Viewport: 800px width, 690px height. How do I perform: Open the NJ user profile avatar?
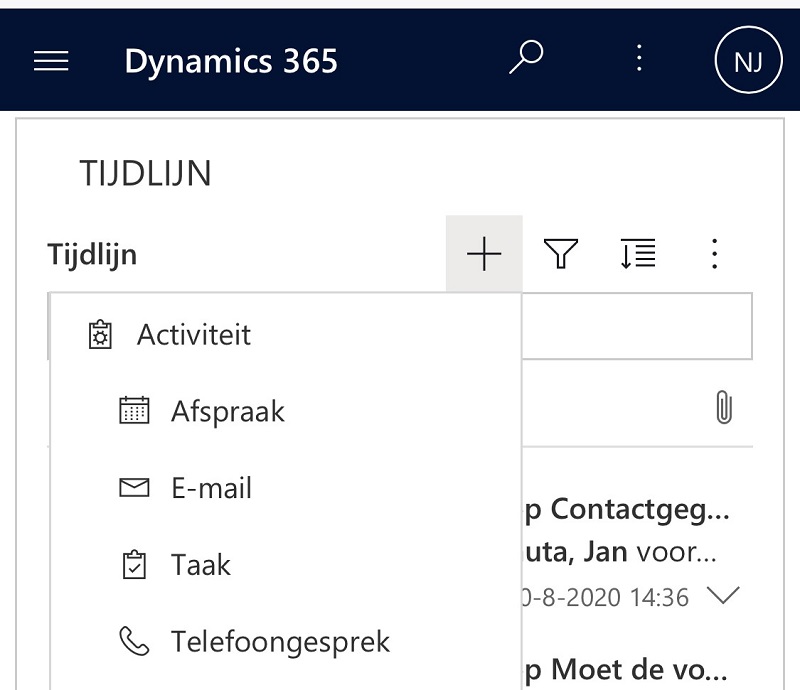[748, 61]
